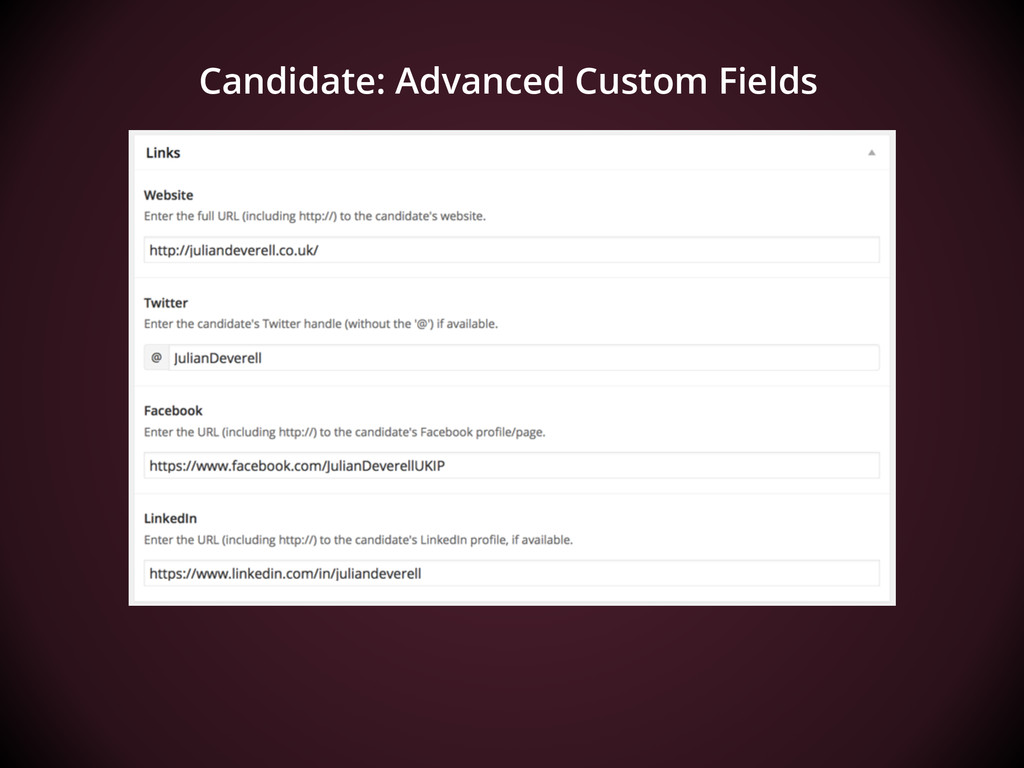Click the Links panel heading text
1024x768 pixels.
(163, 153)
